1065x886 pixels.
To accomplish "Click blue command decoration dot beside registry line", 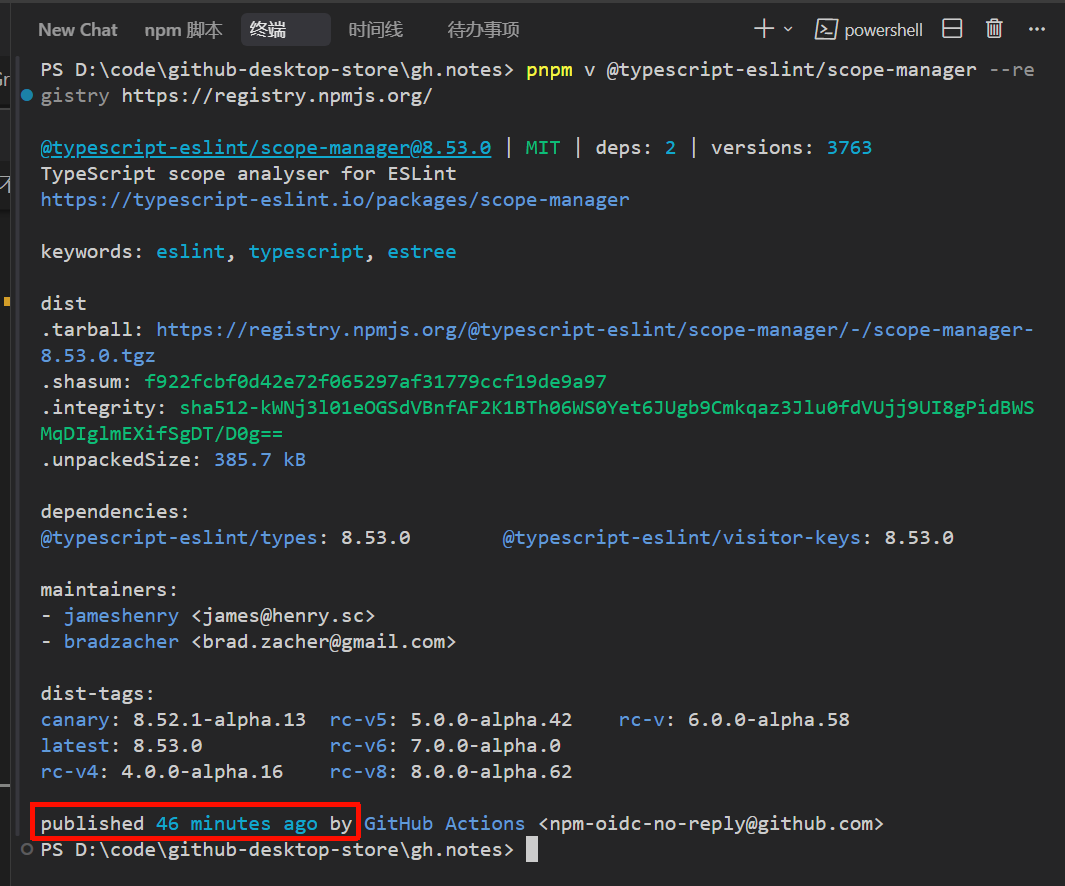I will coord(27,96).
